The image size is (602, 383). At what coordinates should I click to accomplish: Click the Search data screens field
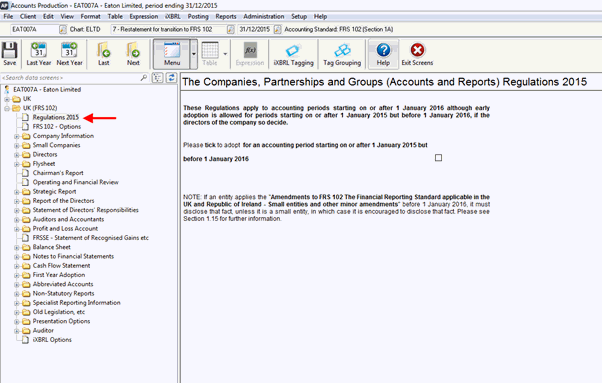(x=71, y=78)
